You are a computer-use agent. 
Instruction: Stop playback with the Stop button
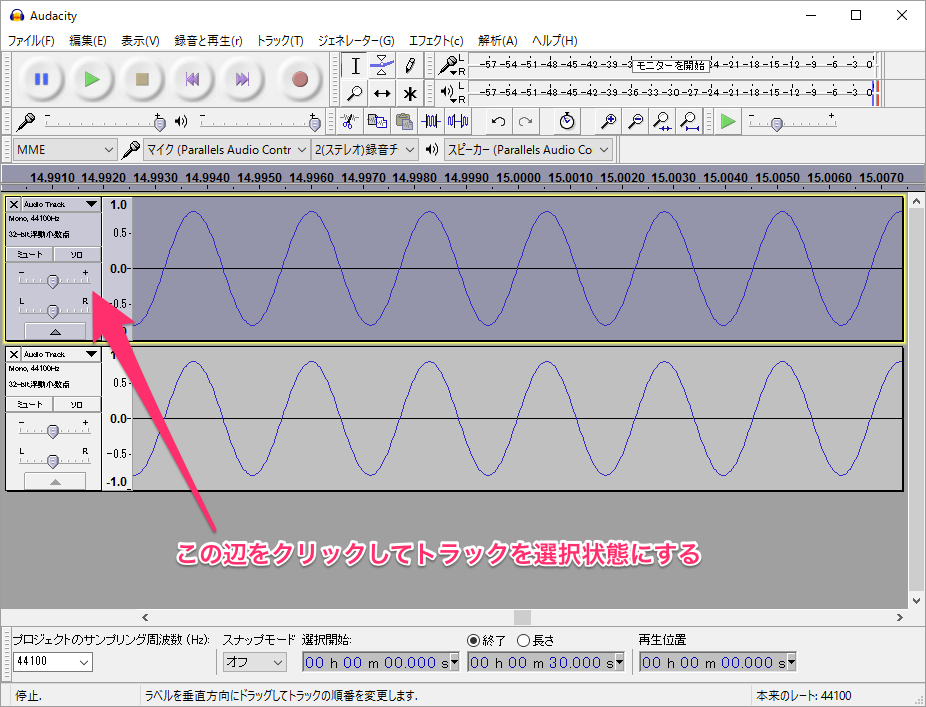tap(142, 79)
